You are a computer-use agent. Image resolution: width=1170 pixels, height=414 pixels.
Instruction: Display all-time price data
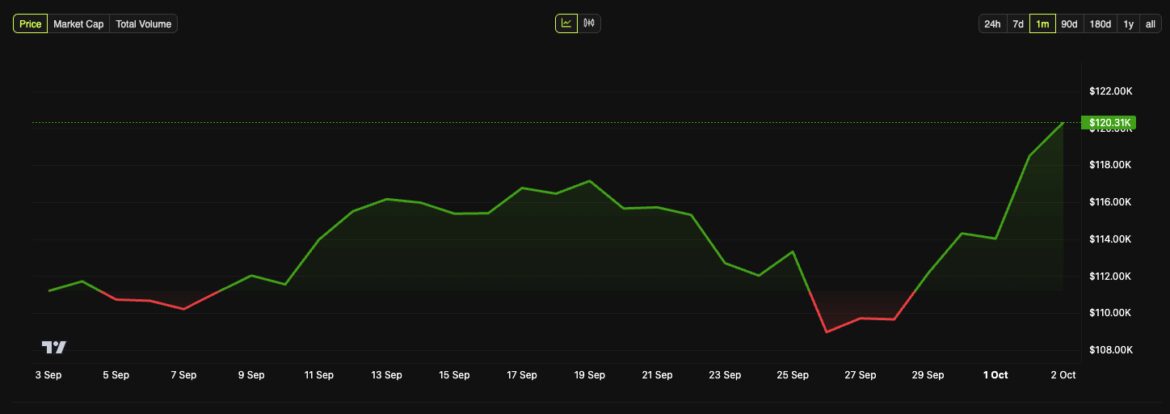tap(1150, 24)
